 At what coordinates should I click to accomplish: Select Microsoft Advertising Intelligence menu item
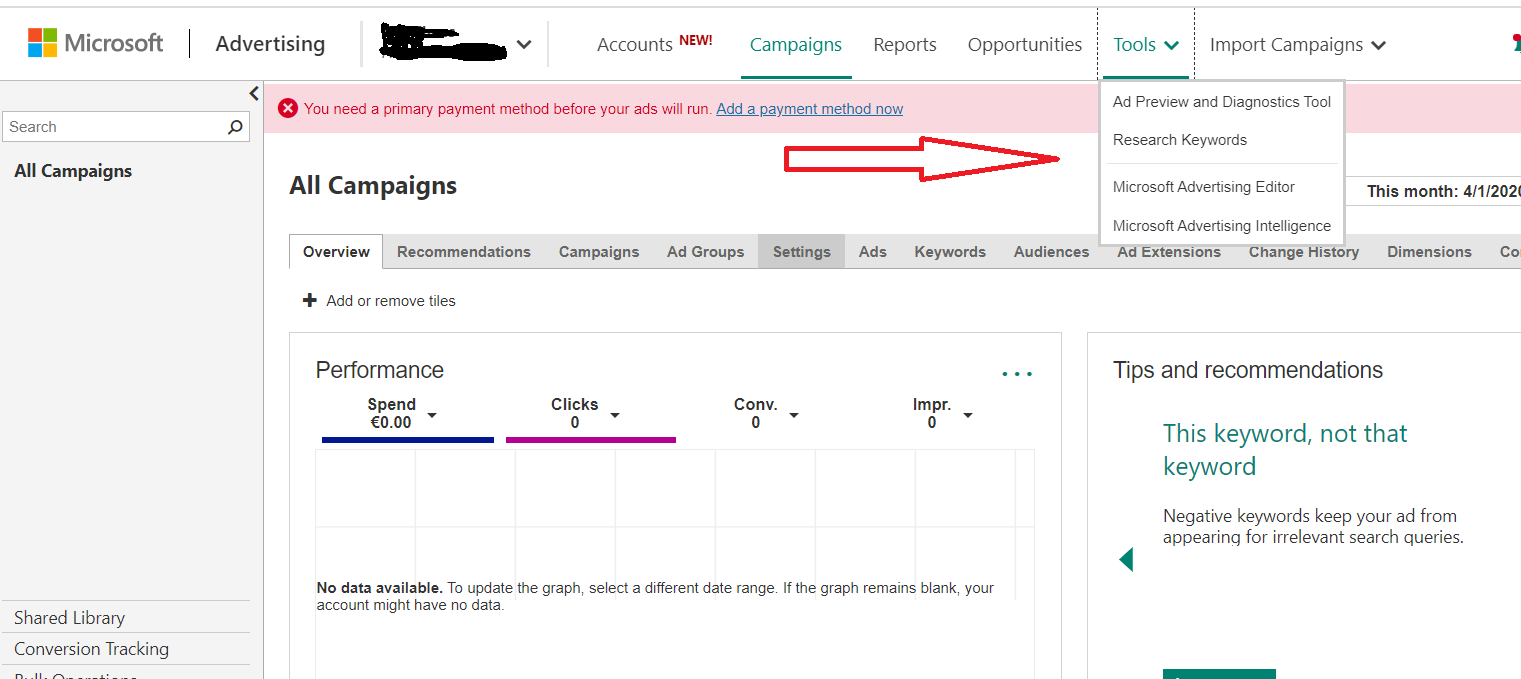[x=1222, y=226]
